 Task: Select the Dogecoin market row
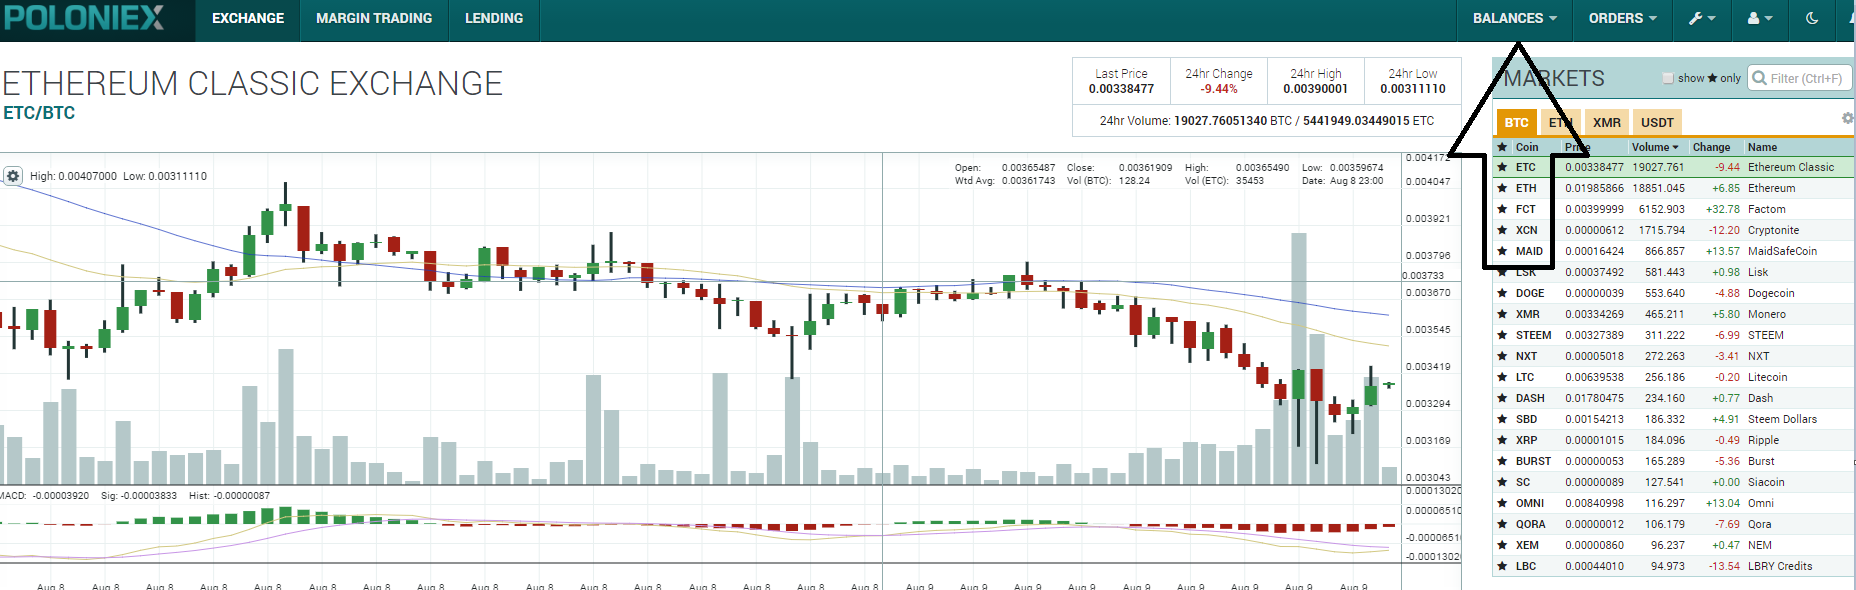tap(1673, 293)
